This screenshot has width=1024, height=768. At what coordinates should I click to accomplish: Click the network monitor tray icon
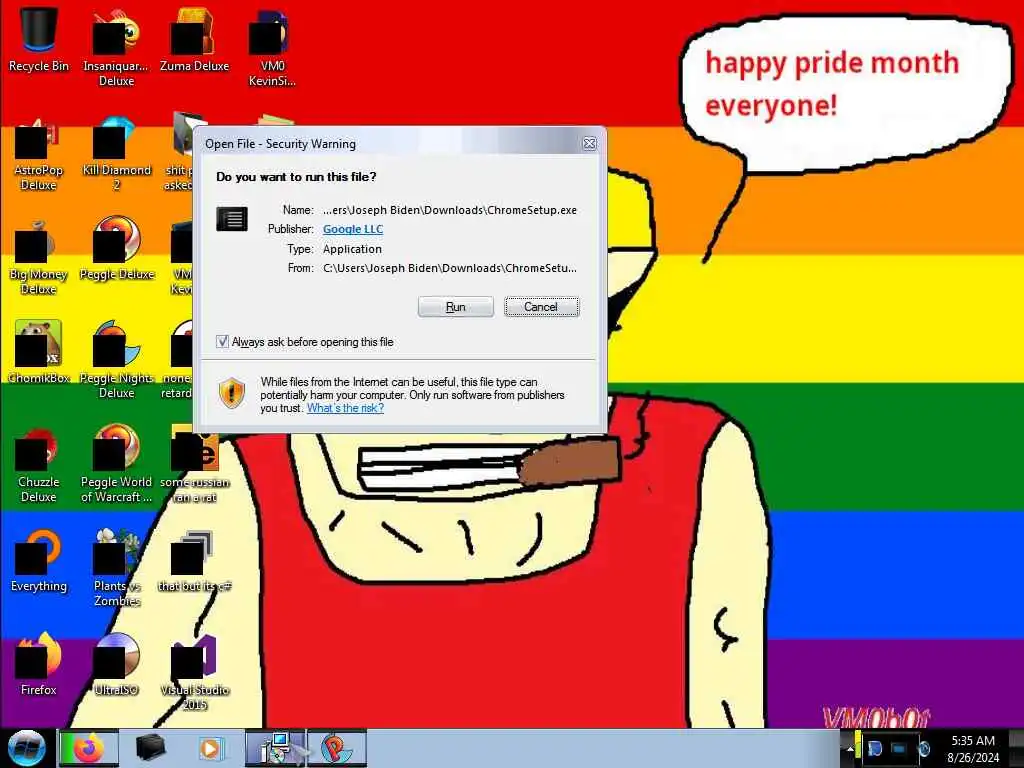pyautogui.click(x=899, y=748)
